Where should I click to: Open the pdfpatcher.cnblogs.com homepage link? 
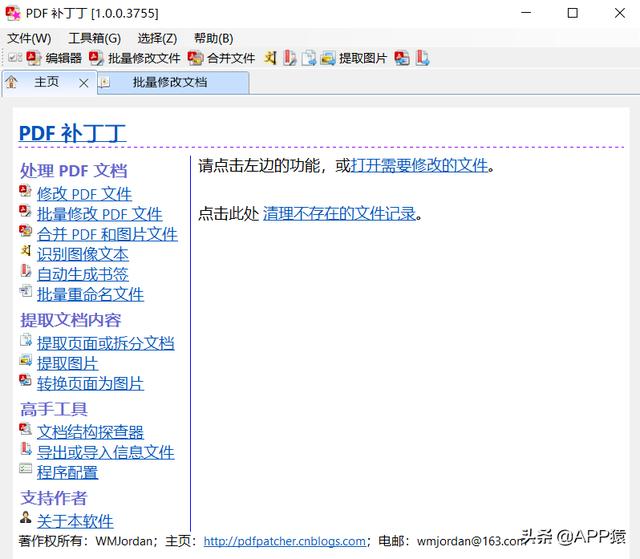(x=284, y=541)
